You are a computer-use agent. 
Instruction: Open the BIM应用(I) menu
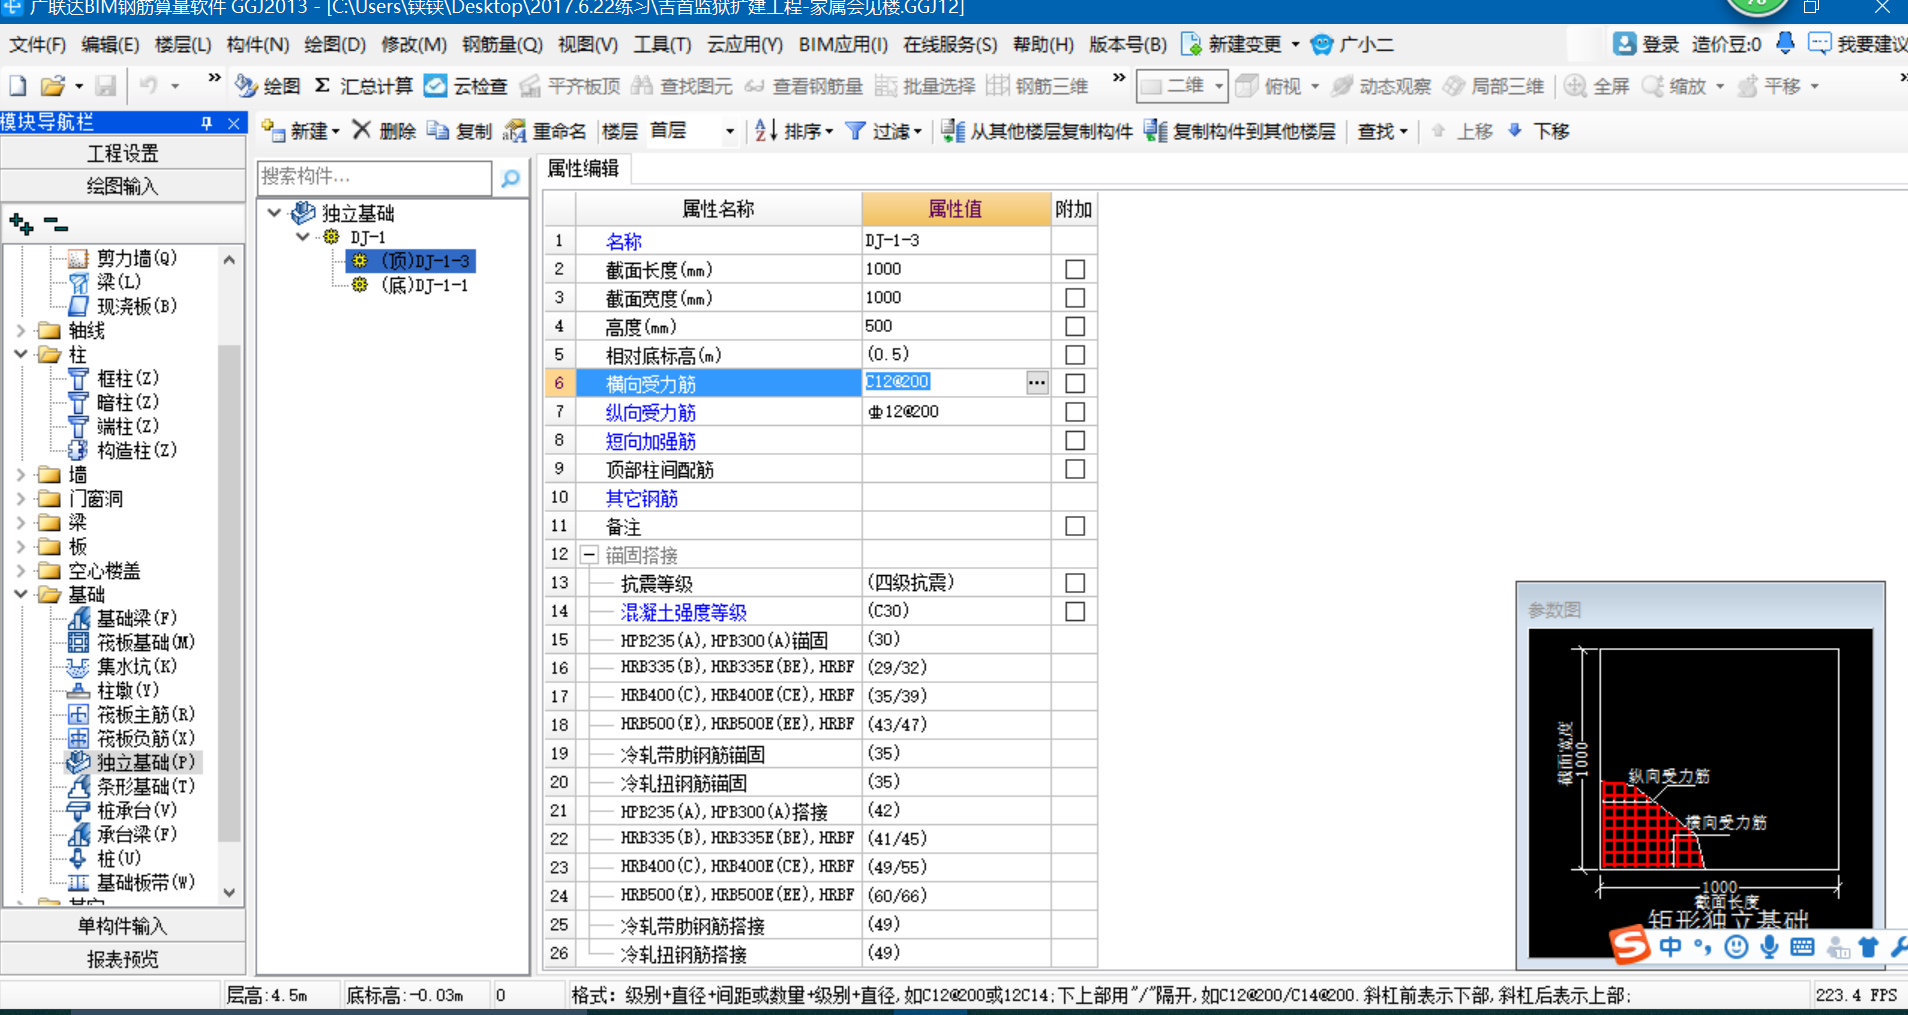click(x=843, y=45)
